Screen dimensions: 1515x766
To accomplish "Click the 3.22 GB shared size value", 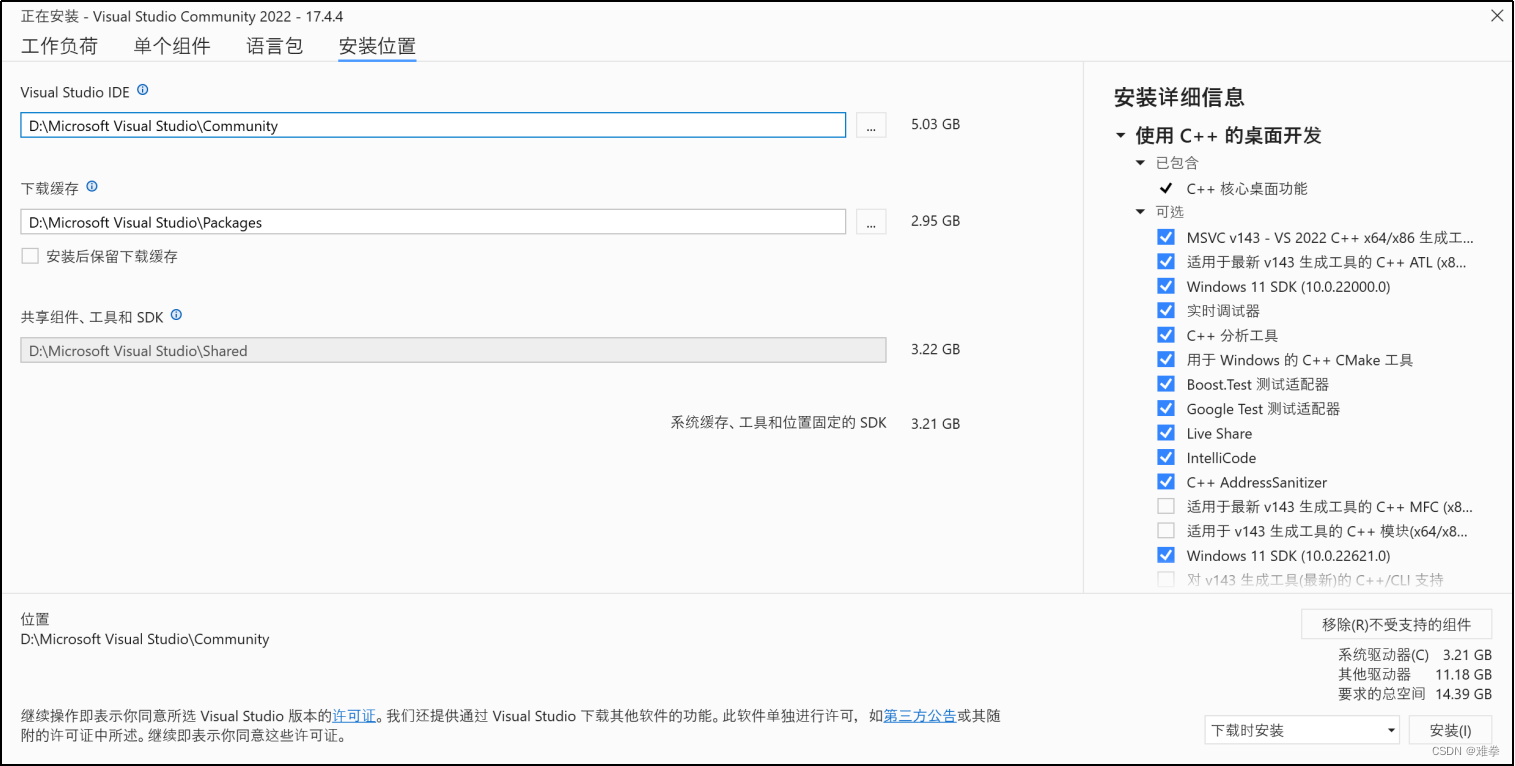I will pyautogui.click(x=936, y=349).
